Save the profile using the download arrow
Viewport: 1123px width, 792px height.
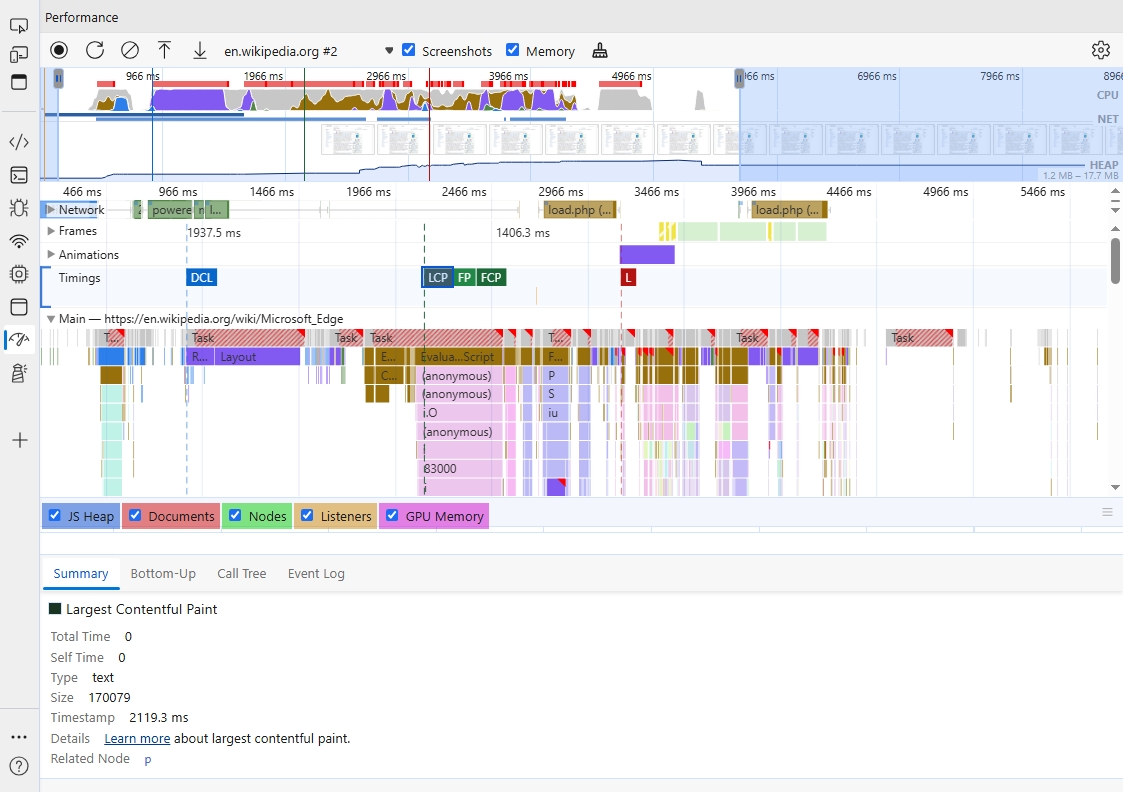click(200, 50)
